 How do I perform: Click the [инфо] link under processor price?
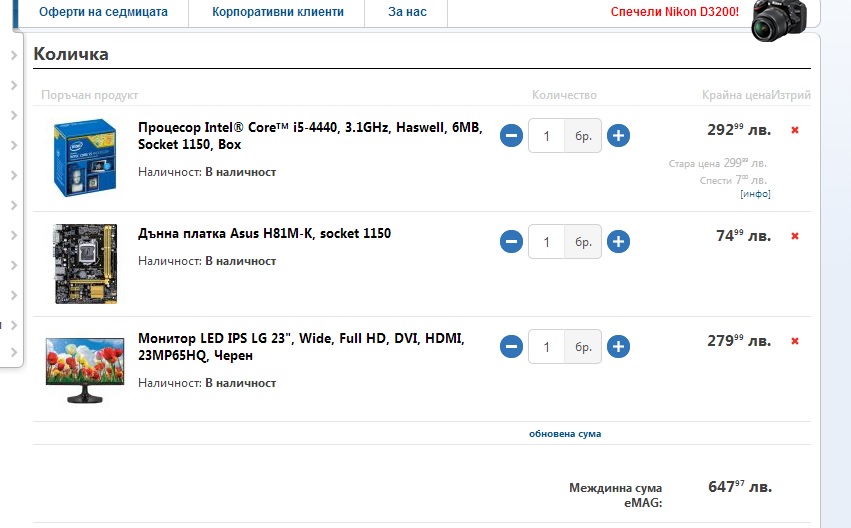pyautogui.click(x=755, y=194)
